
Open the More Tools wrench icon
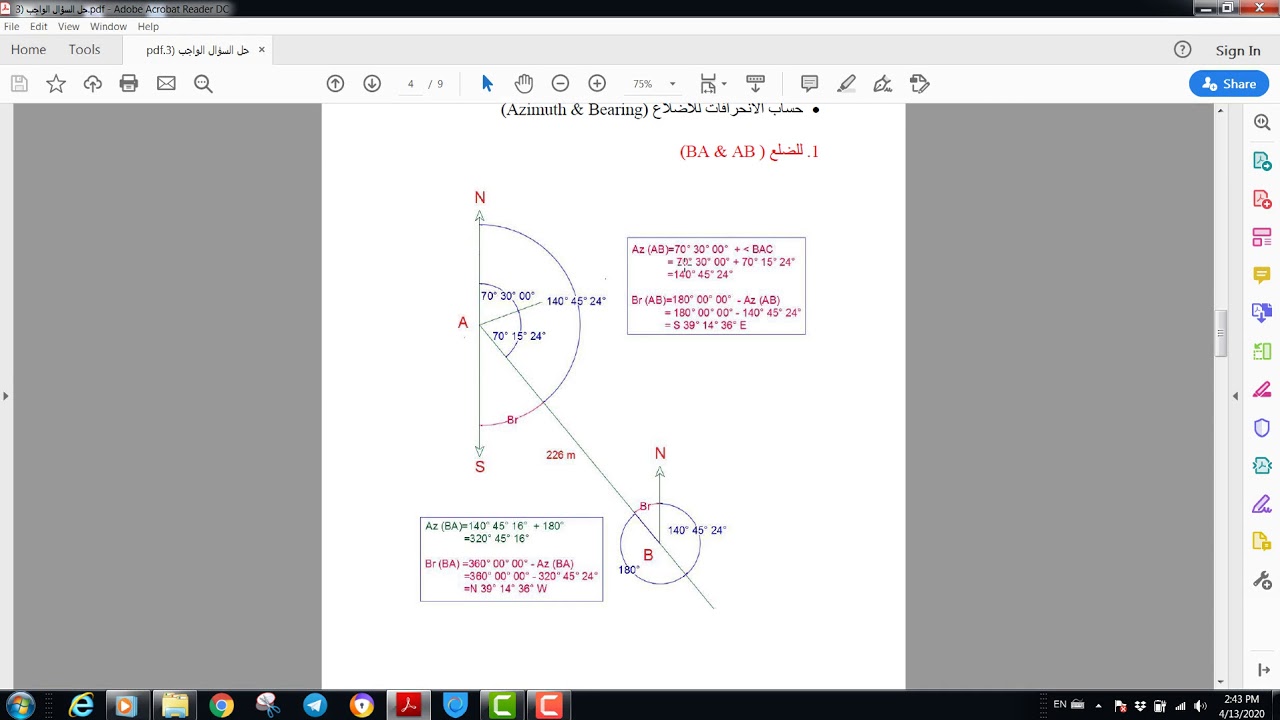(x=1261, y=580)
